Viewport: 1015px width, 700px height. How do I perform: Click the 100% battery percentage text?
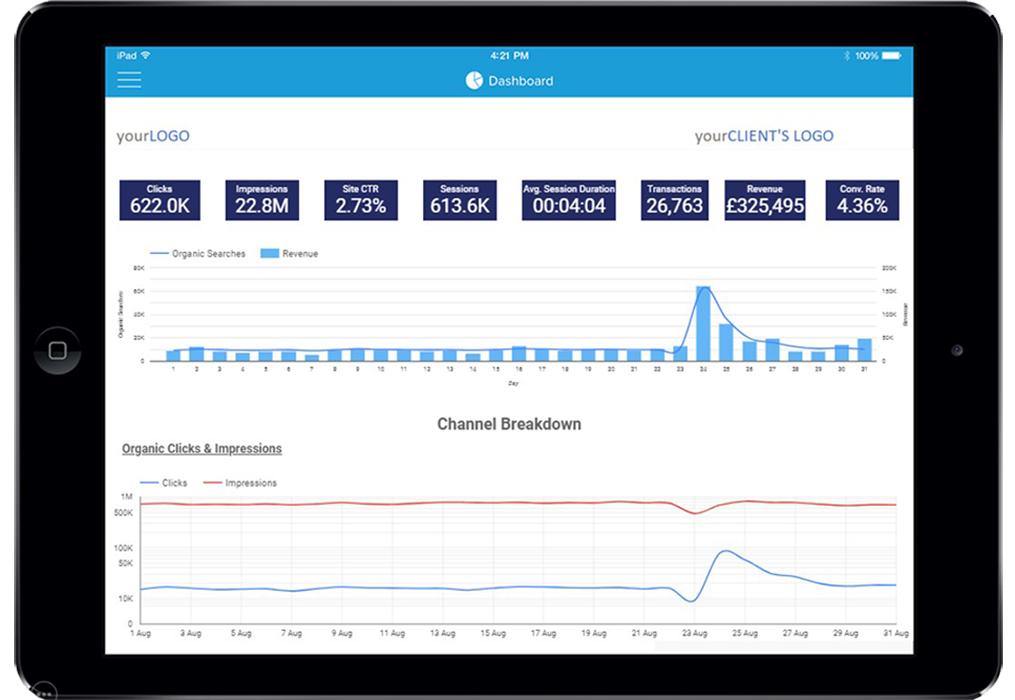click(867, 56)
